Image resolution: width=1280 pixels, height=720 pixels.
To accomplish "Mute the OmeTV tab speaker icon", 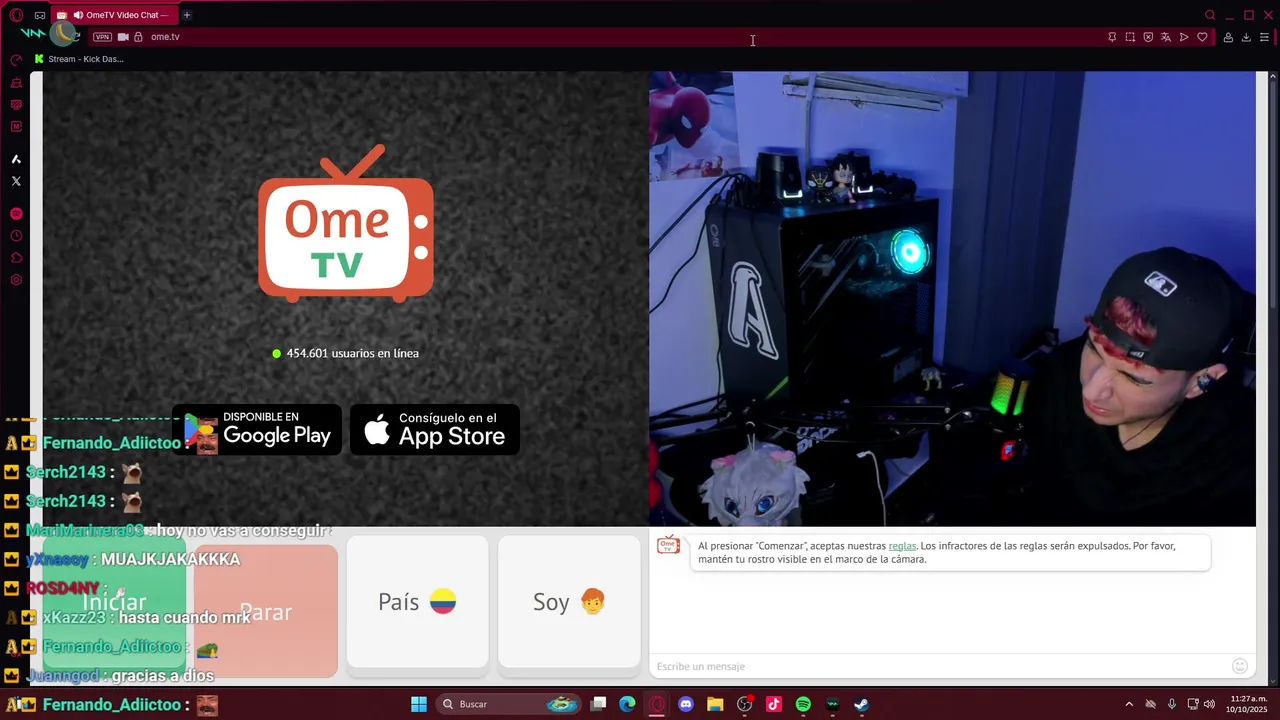I will pos(76,15).
